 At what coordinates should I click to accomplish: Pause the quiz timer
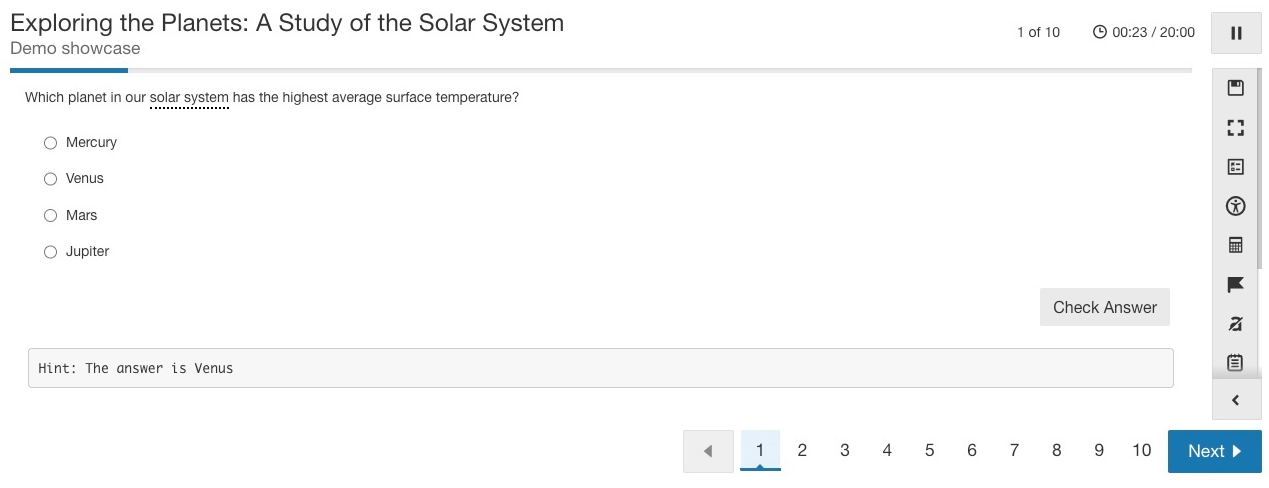coord(1236,33)
